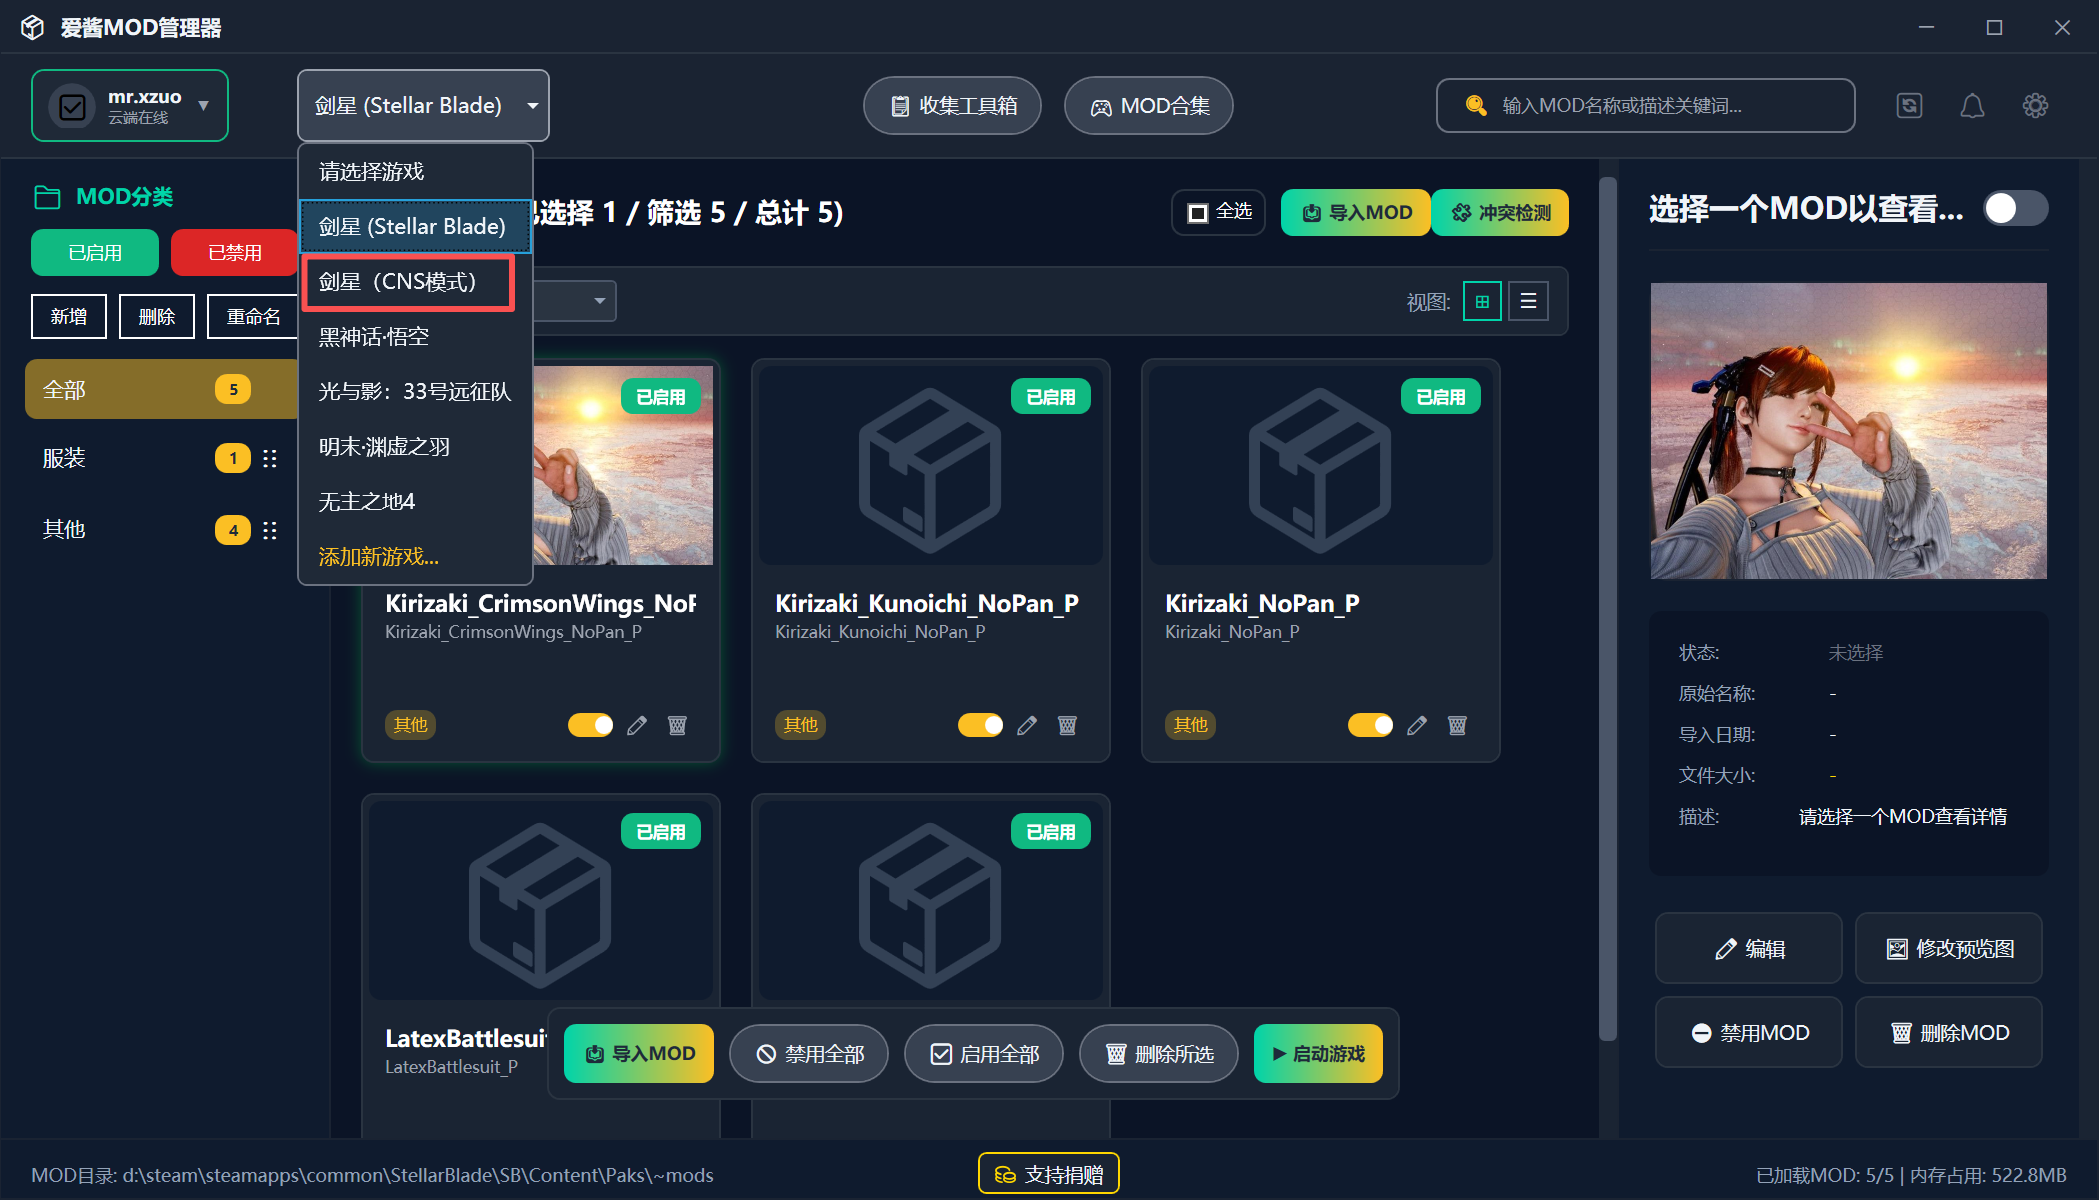Open the 收集工具箱 toolbox
The width and height of the screenshot is (2099, 1200).
click(951, 105)
